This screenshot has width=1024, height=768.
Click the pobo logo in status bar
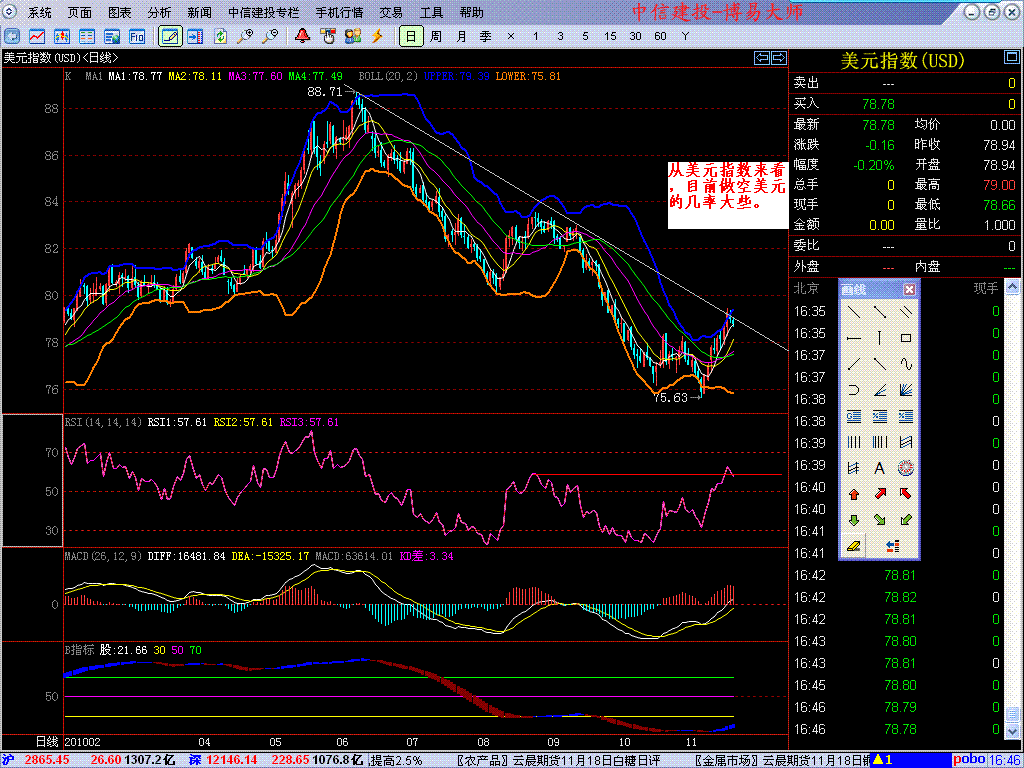point(969,760)
